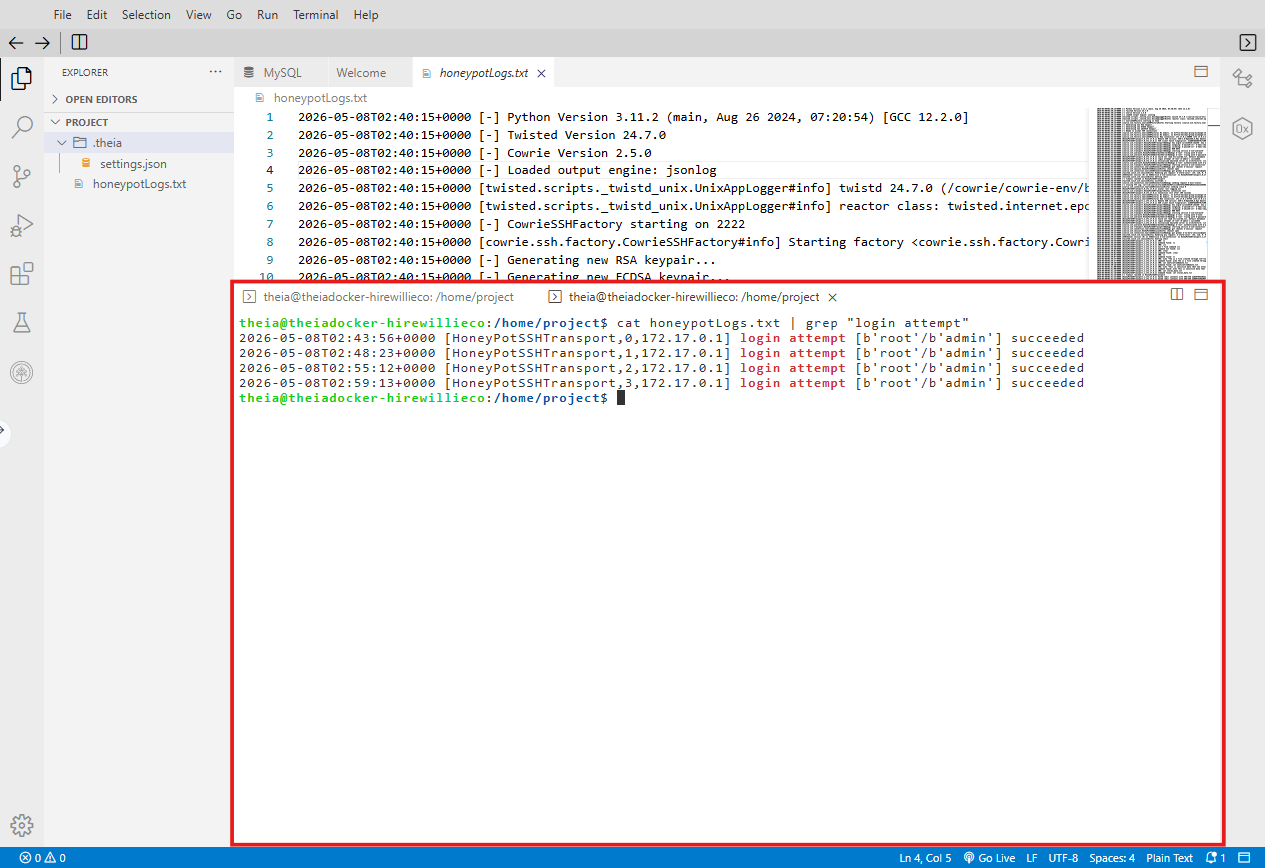Click the 'Cowrie Version 2.5.0' log line
The width and height of the screenshot is (1265, 868).
(x=474, y=153)
